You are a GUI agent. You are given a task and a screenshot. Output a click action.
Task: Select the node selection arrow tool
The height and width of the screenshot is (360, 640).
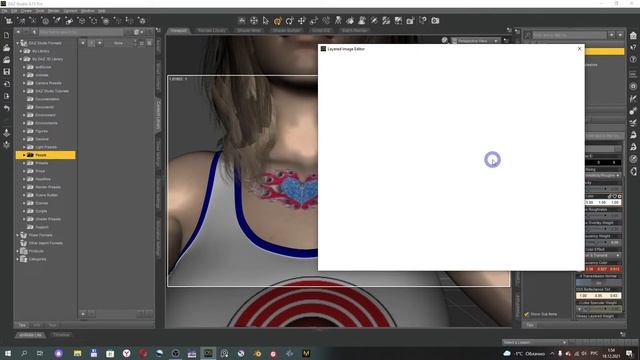(x=266, y=20)
